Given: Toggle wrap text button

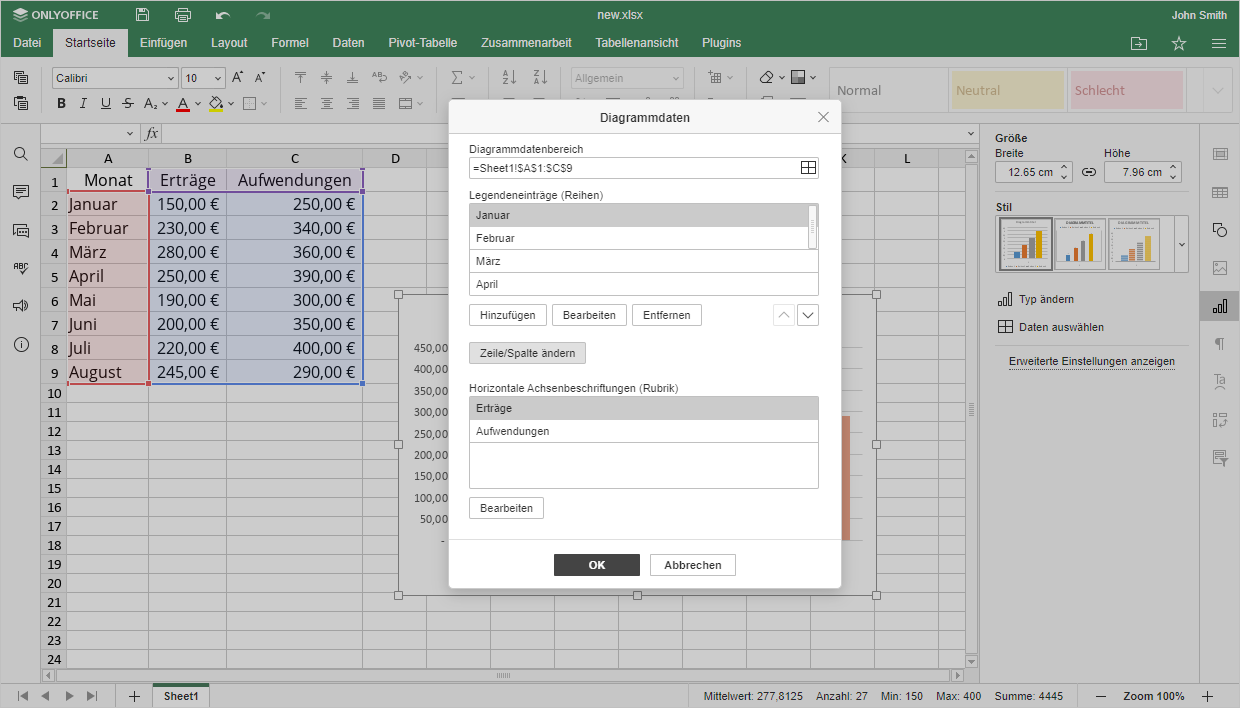Looking at the screenshot, I should (379, 77).
